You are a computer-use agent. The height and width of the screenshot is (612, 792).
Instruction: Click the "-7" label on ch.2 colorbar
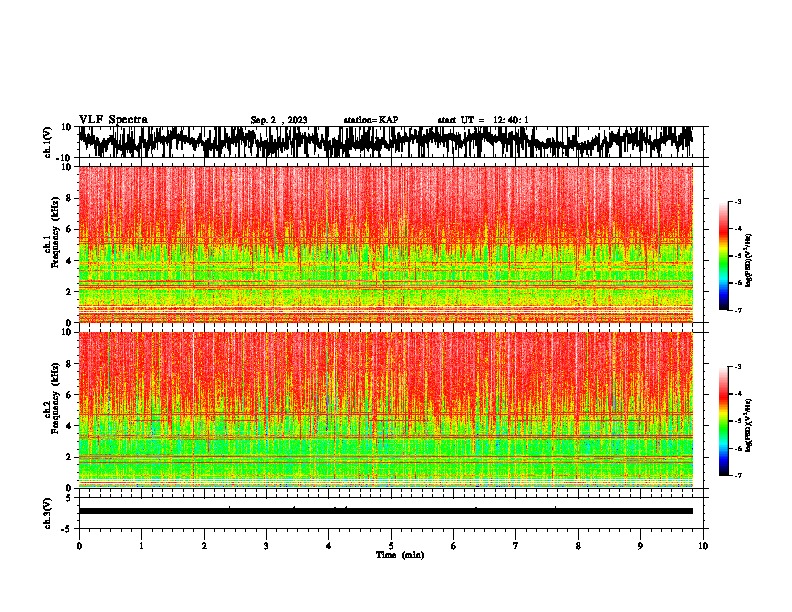[737, 475]
